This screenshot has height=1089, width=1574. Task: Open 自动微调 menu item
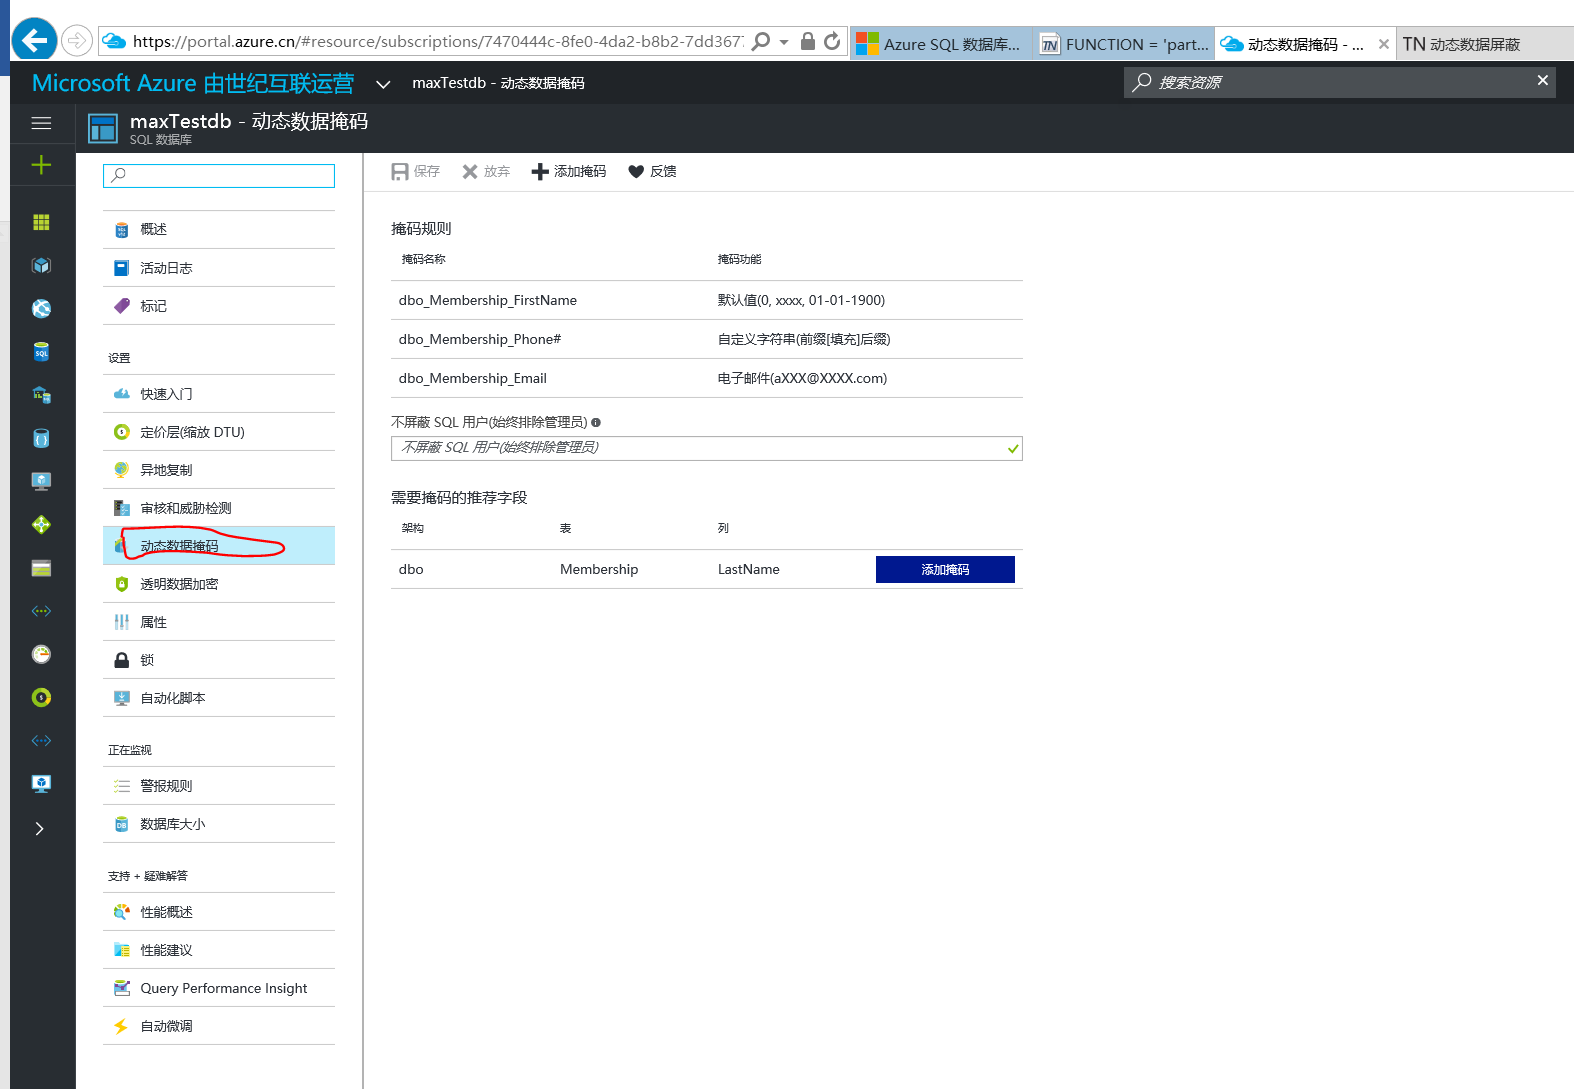[219, 1026]
